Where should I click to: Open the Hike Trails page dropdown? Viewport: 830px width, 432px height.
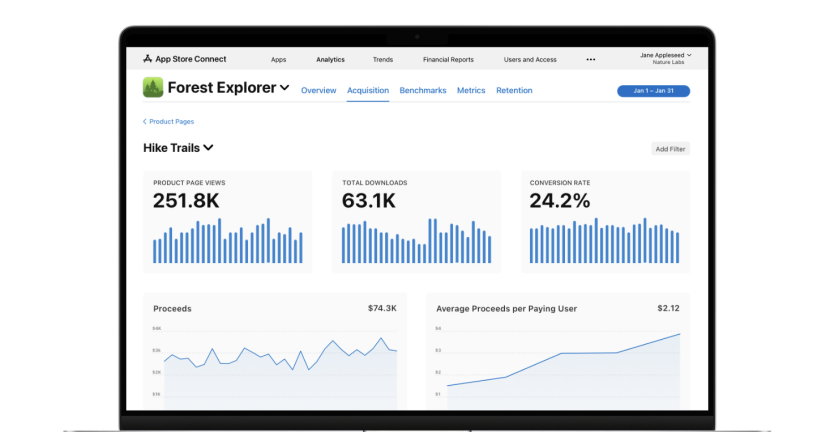coord(208,148)
